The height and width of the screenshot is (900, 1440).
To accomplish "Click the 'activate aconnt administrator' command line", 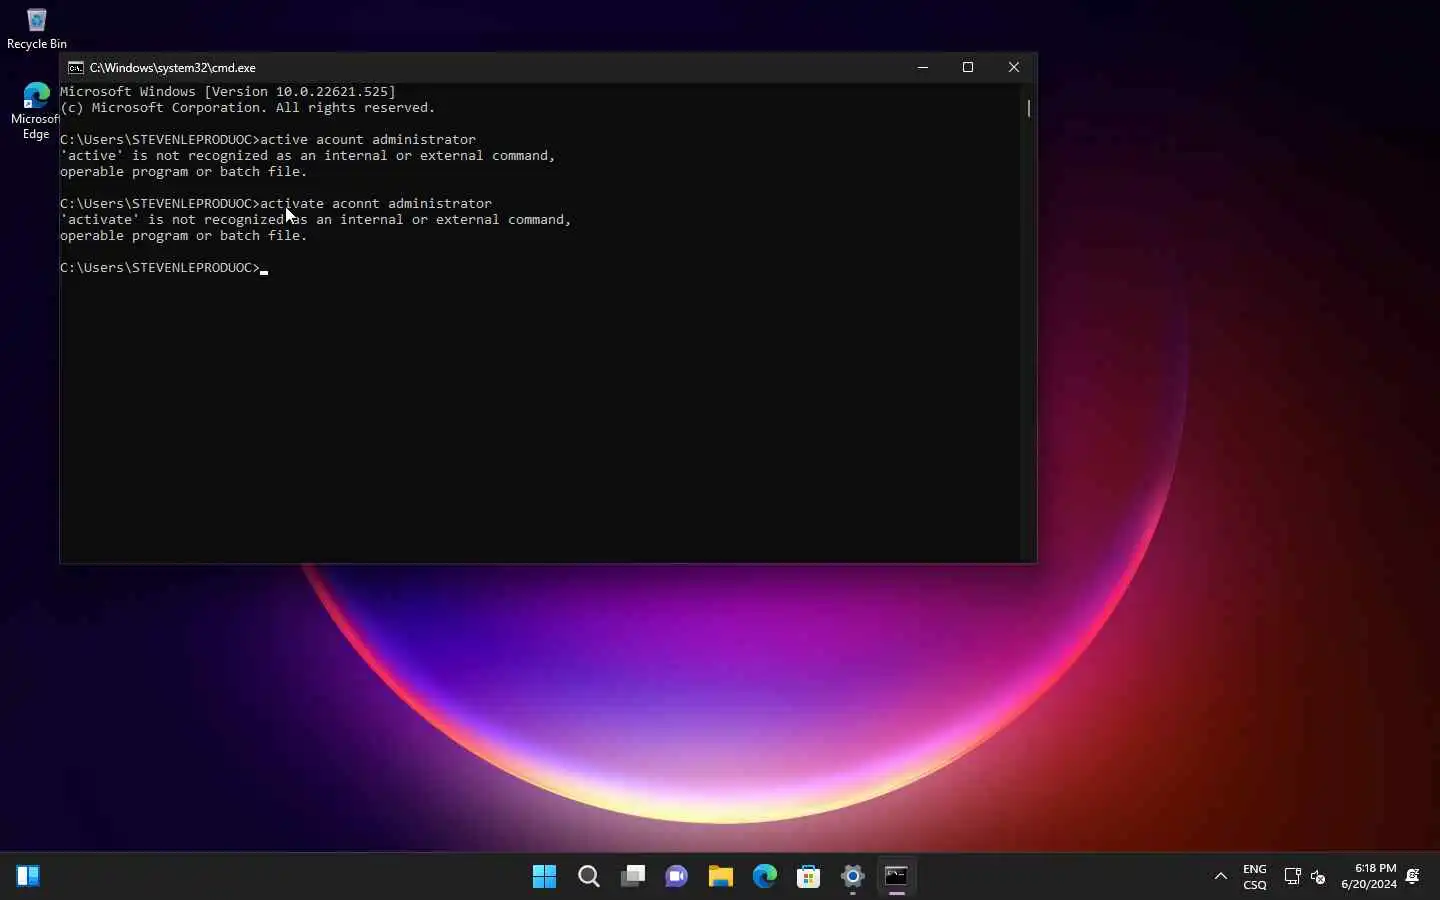I will point(276,204).
